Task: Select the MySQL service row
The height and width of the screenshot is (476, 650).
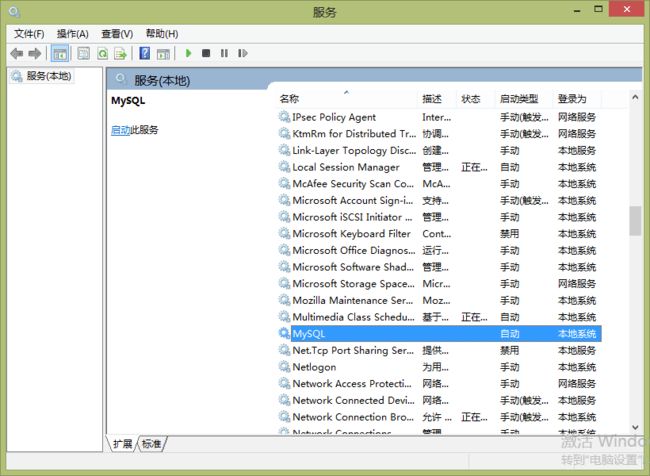Action: 439,333
